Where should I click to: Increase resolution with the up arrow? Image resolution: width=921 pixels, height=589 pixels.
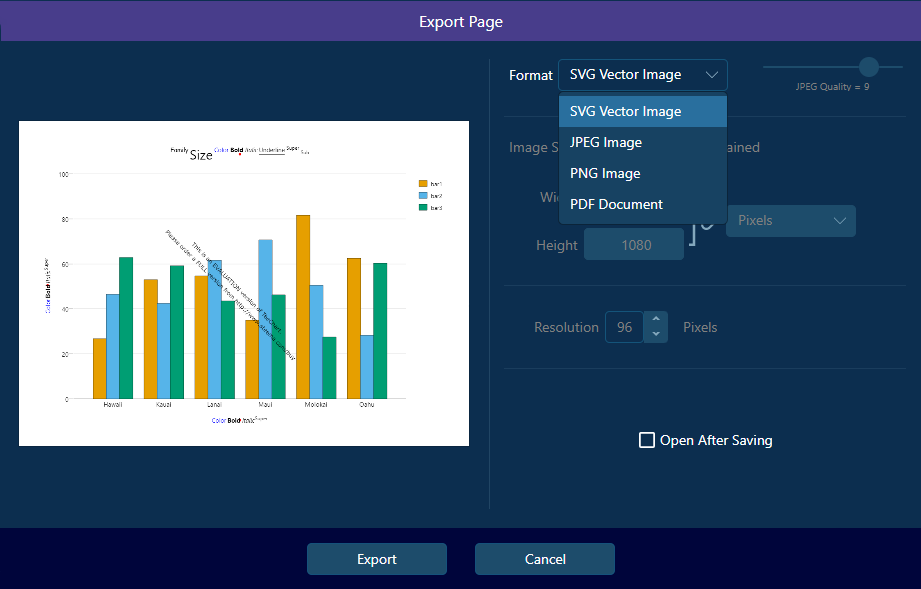(656, 319)
